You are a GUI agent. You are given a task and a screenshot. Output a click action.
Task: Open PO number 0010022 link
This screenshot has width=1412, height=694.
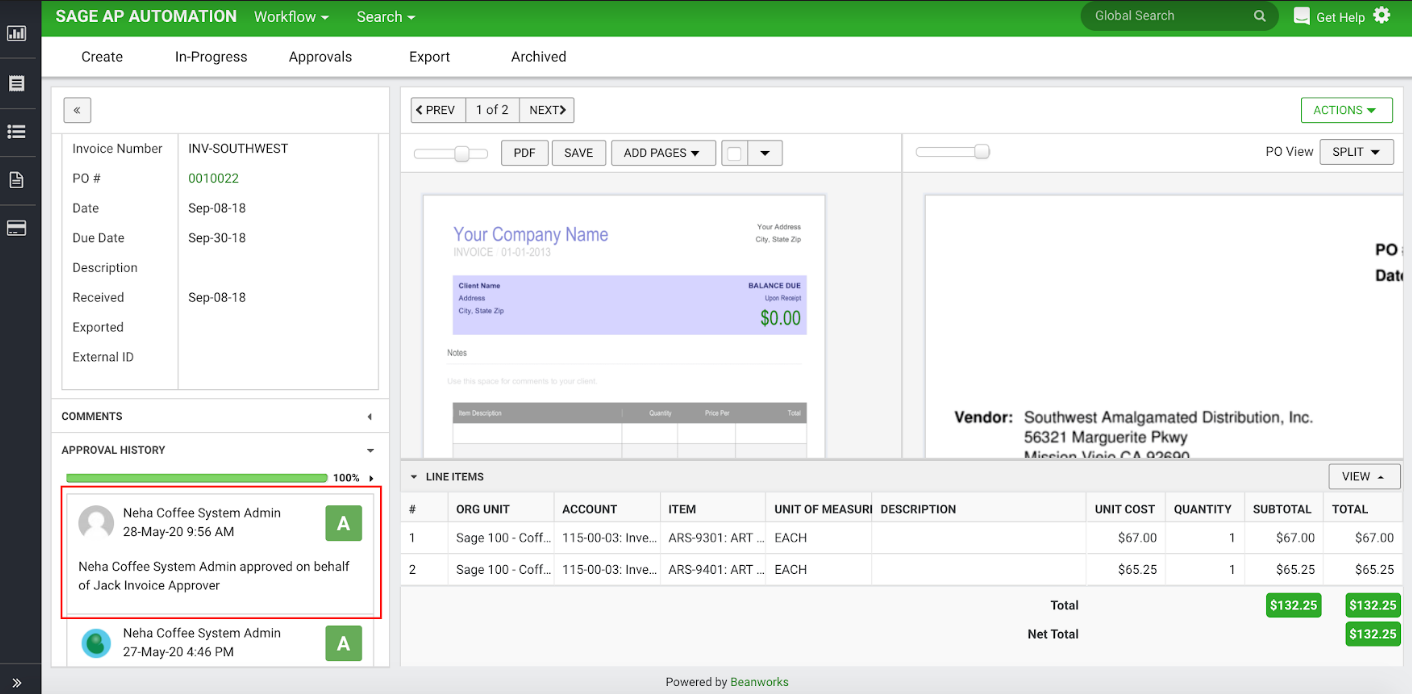(x=214, y=178)
